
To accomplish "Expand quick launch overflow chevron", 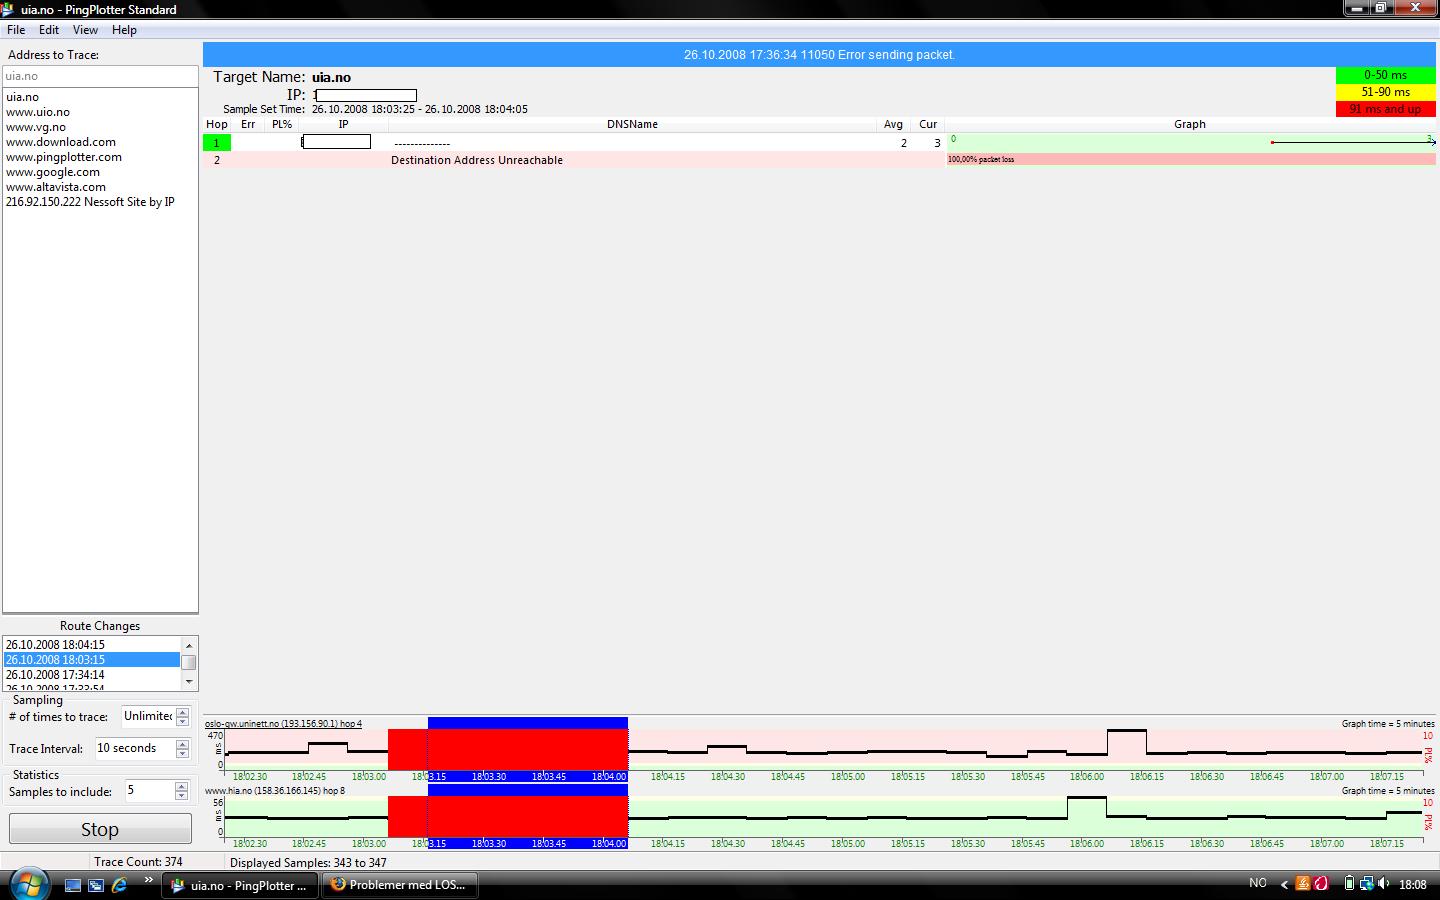I will [149, 881].
